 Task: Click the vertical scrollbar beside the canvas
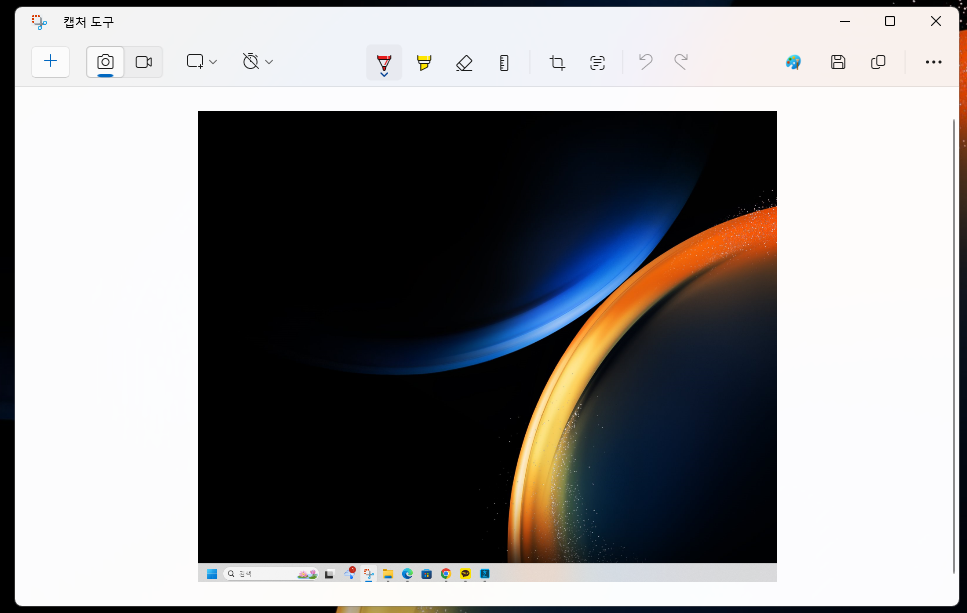[953, 345]
